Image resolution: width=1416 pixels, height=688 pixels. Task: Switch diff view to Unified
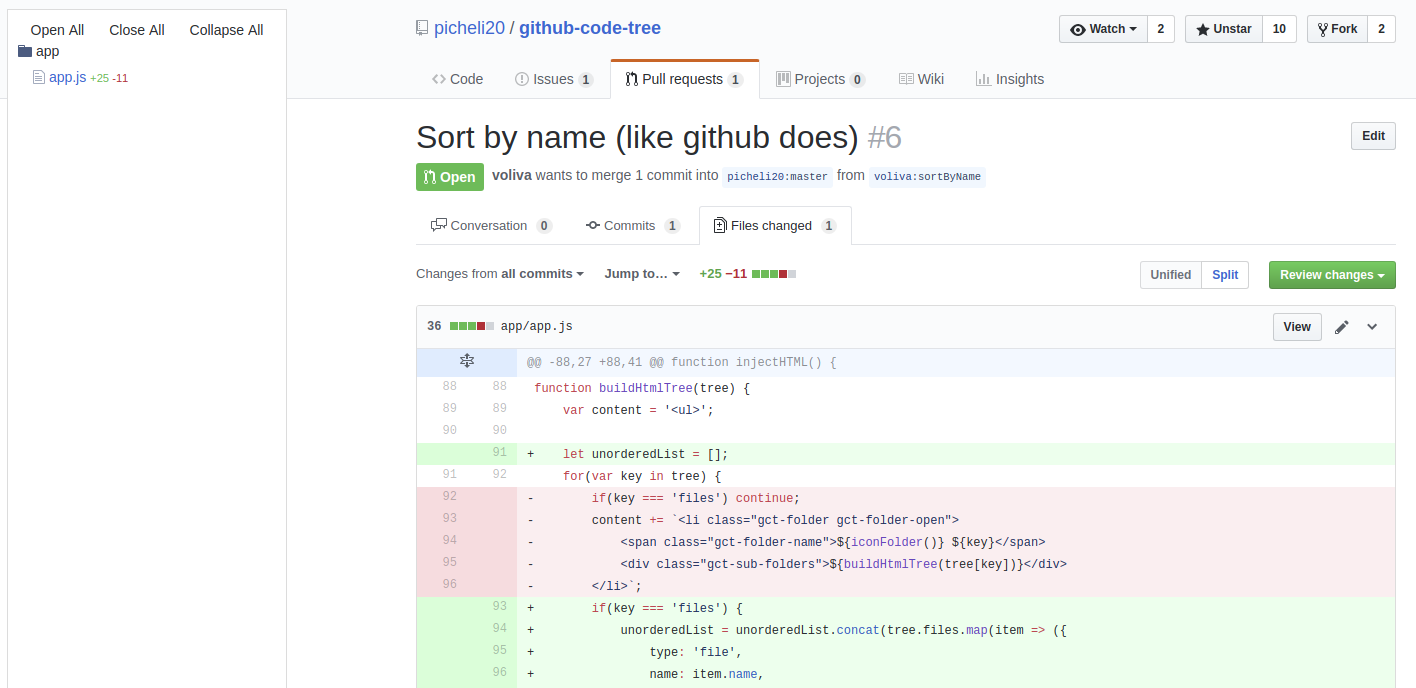[x=1170, y=275]
